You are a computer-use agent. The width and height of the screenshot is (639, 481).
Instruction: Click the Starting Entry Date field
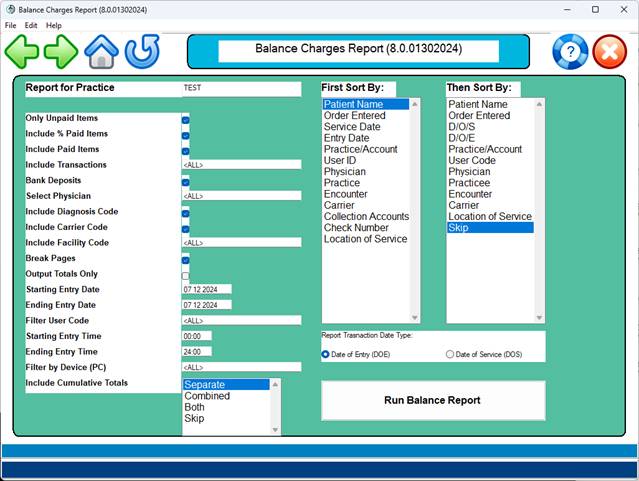tap(206, 290)
